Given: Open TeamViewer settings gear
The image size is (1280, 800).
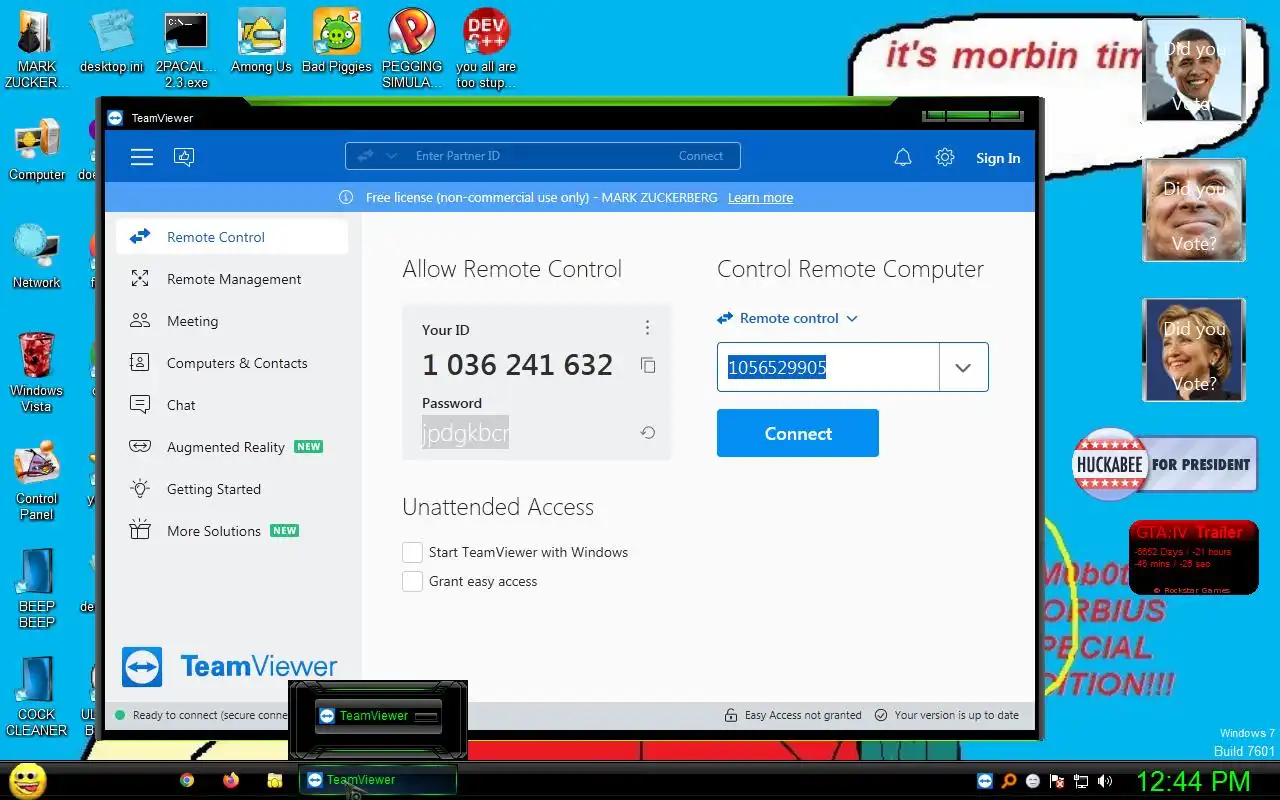Looking at the screenshot, I should tap(945, 157).
